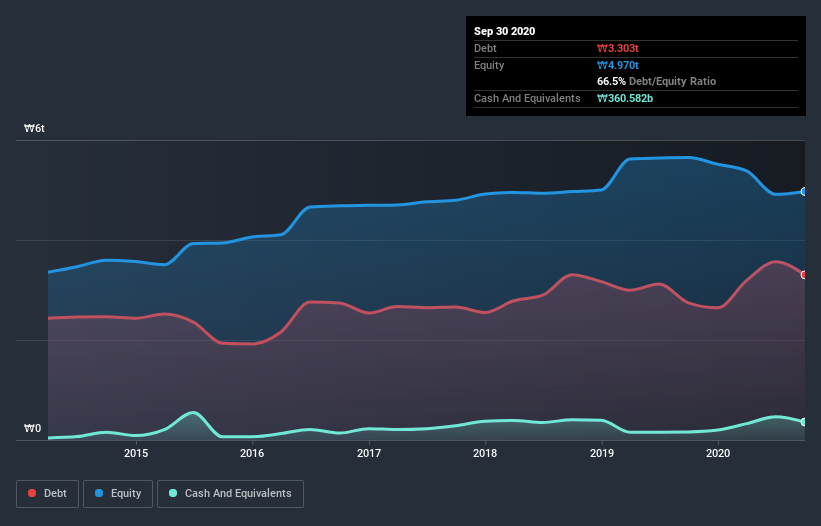Click the ₩0 y-axis label
Viewport: 821px width, 526px height.
32,428
